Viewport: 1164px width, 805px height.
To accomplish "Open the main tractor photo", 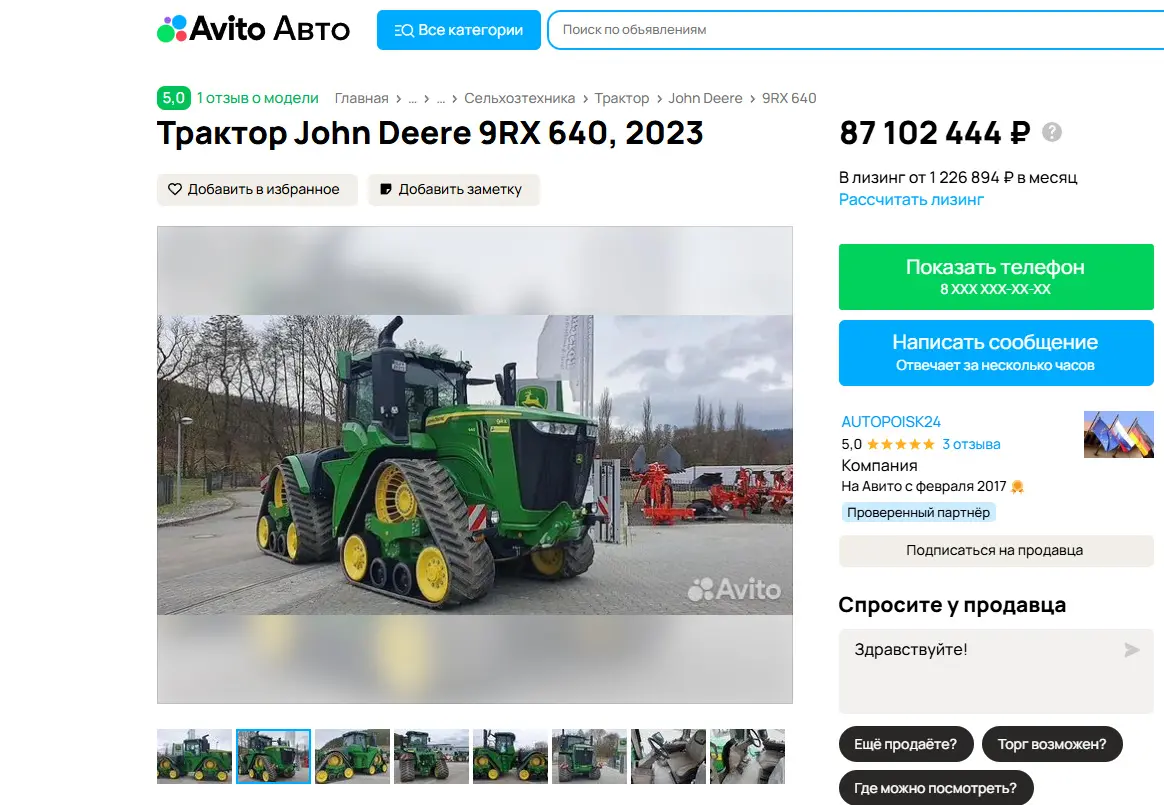I will click(474, 465).
